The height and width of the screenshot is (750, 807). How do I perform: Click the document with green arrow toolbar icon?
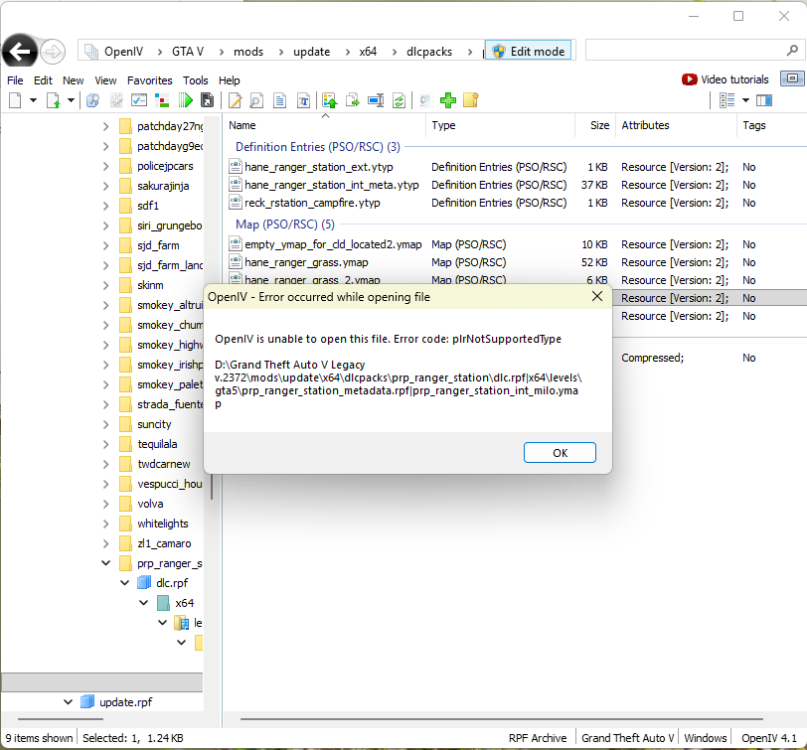click(x=53, y=100)
